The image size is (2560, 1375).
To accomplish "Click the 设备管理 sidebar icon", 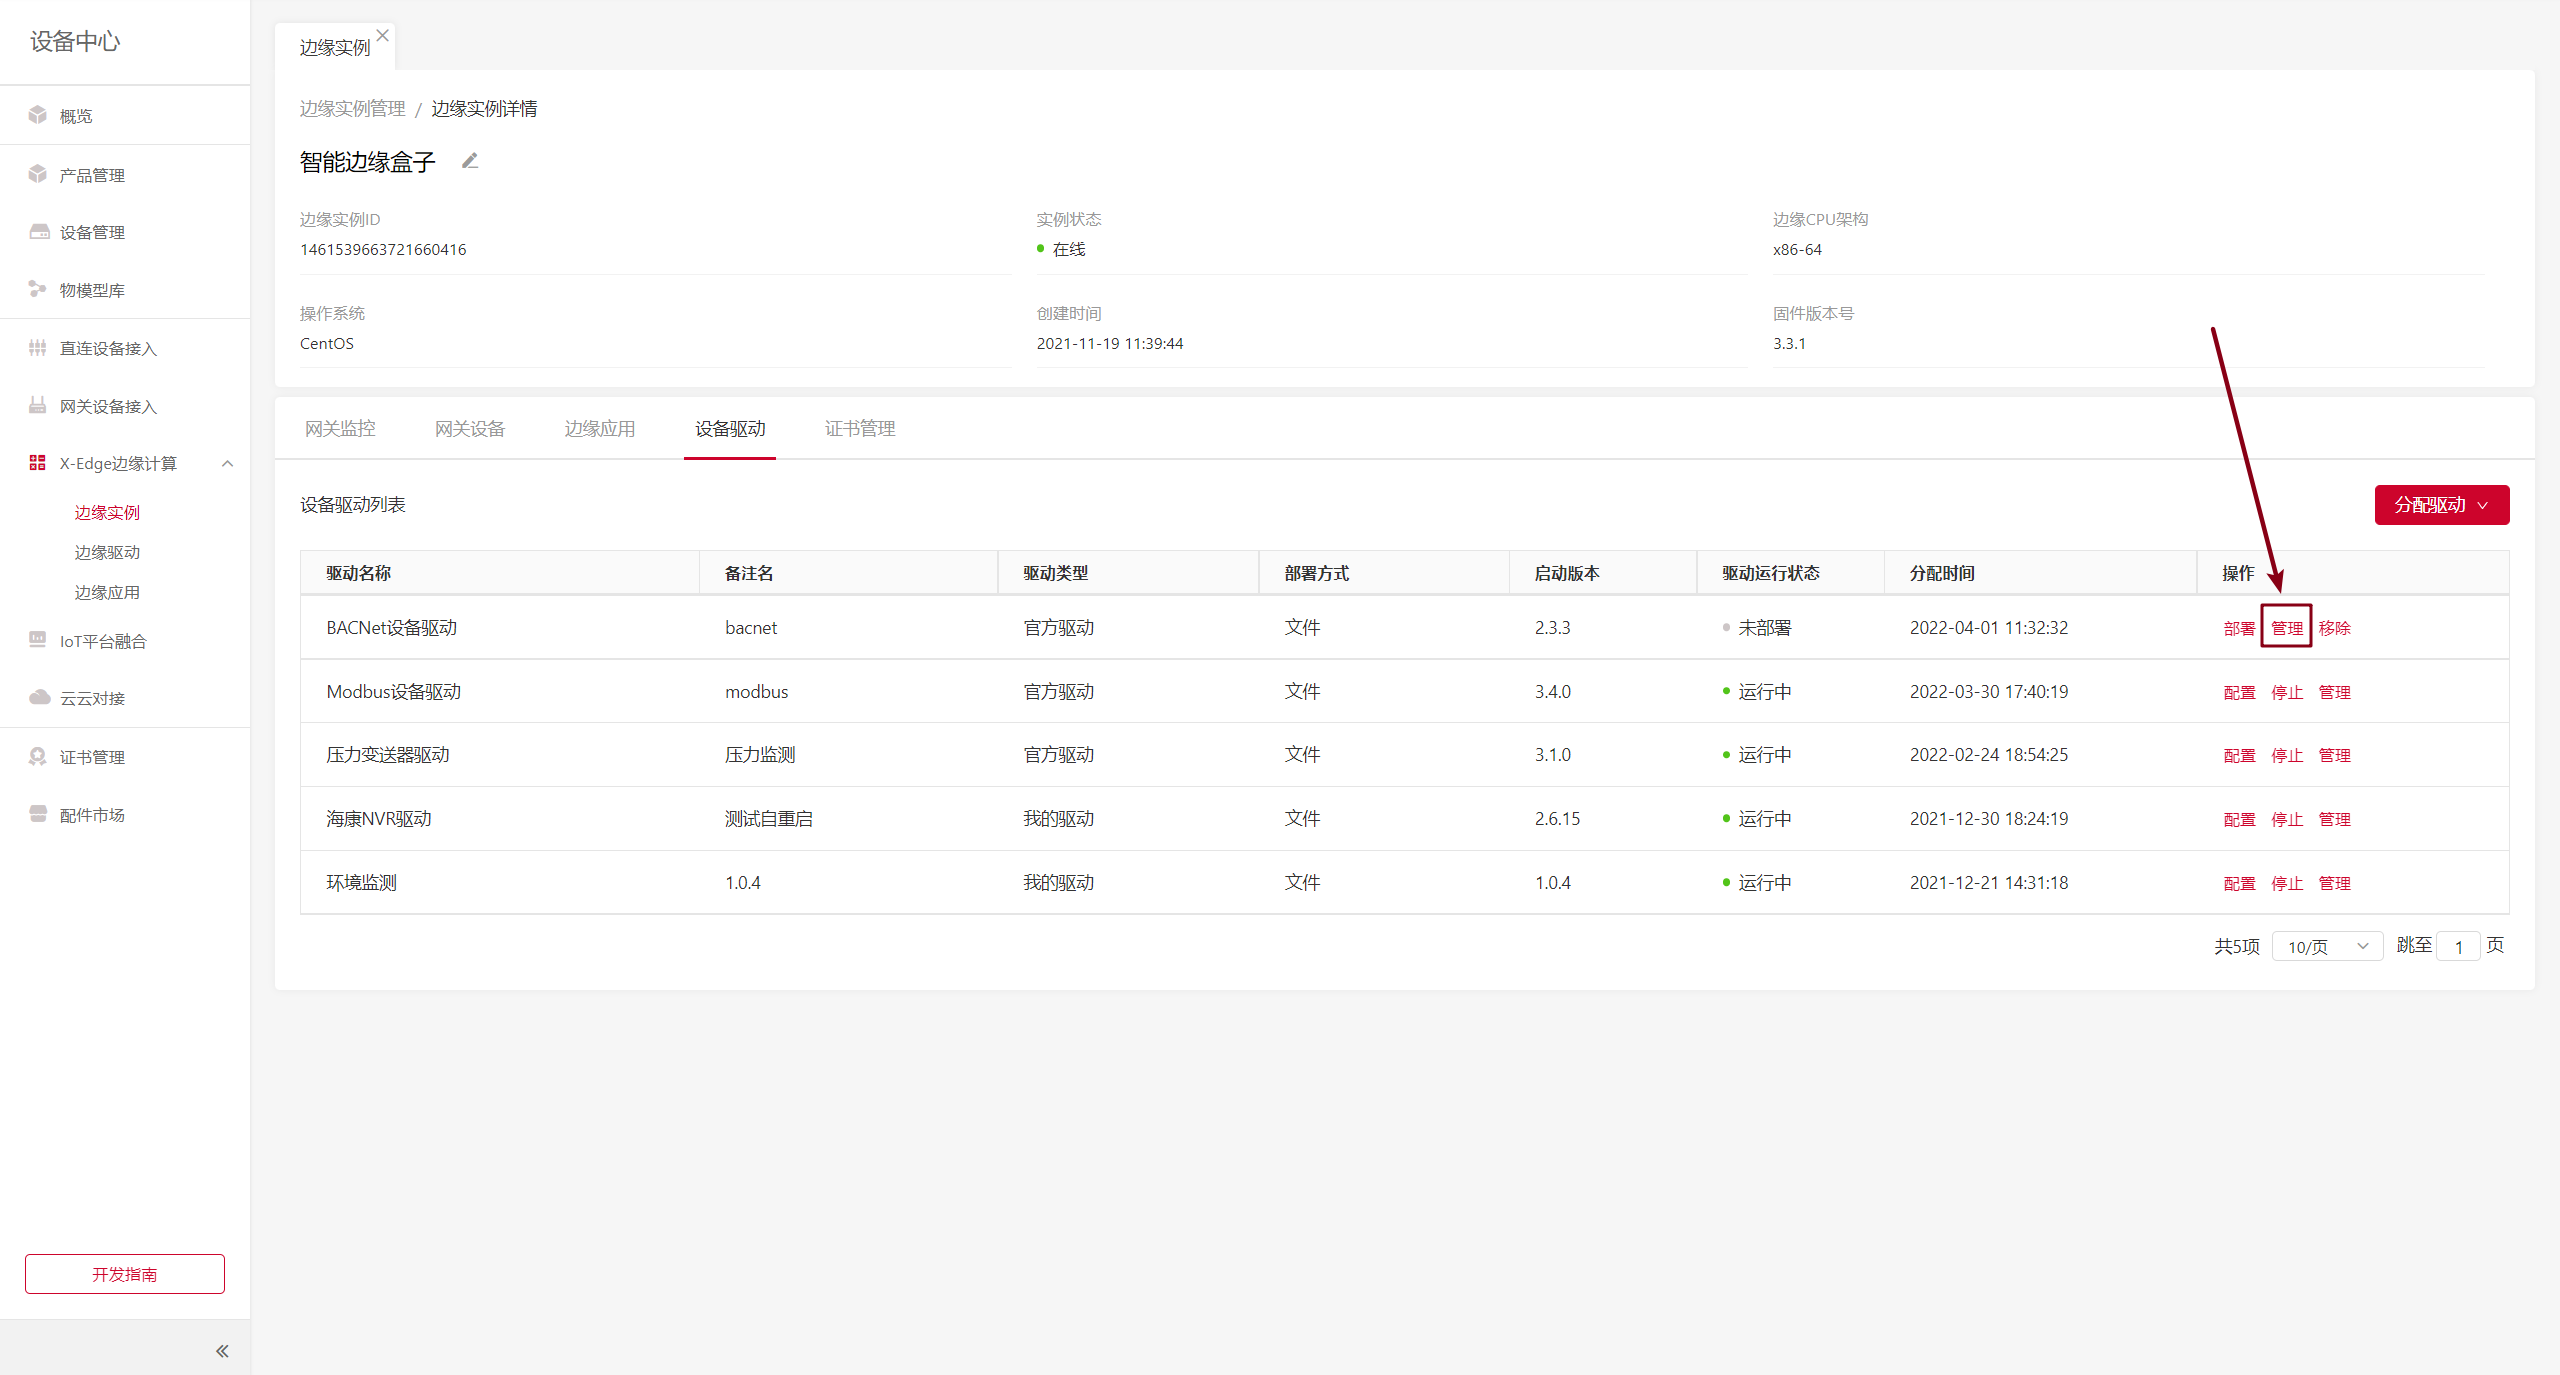I will [39, 232].
